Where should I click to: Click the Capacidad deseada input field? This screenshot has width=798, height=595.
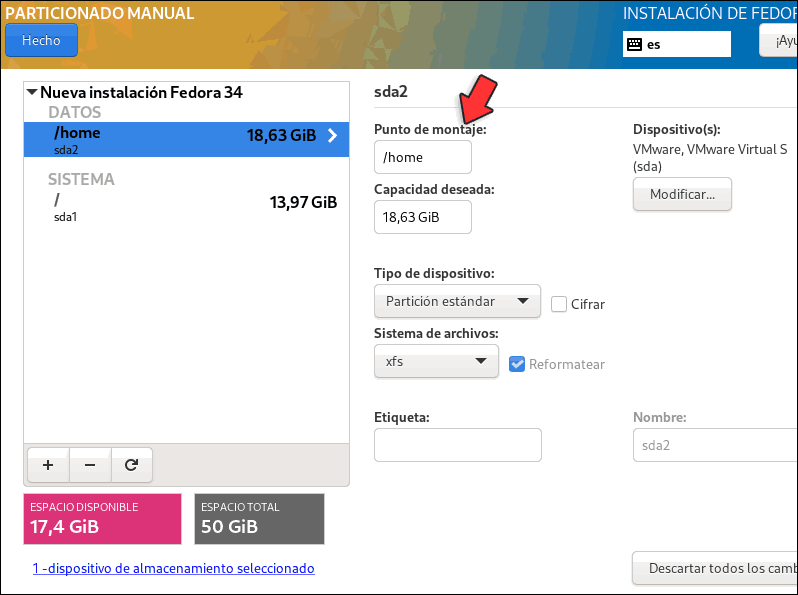tap(422, 217)
